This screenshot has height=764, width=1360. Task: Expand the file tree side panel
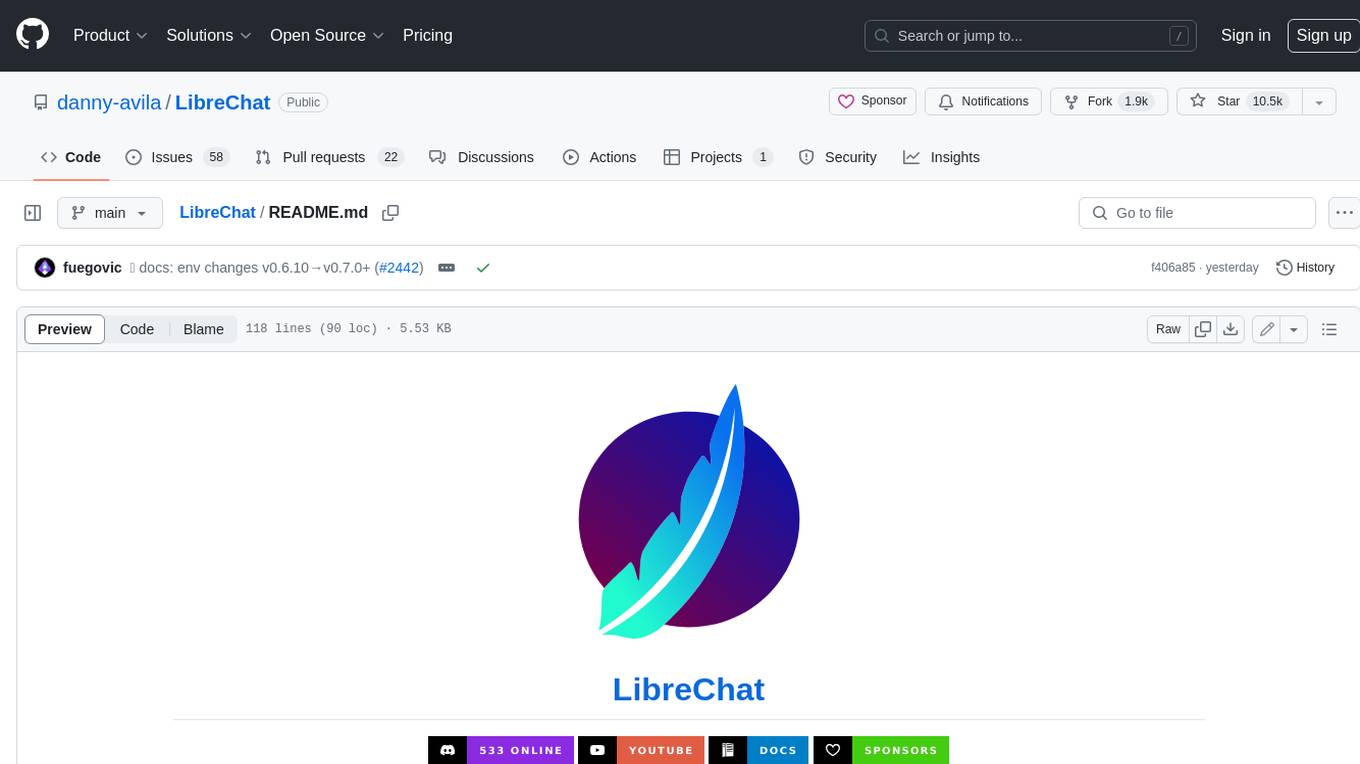point(32,213)
